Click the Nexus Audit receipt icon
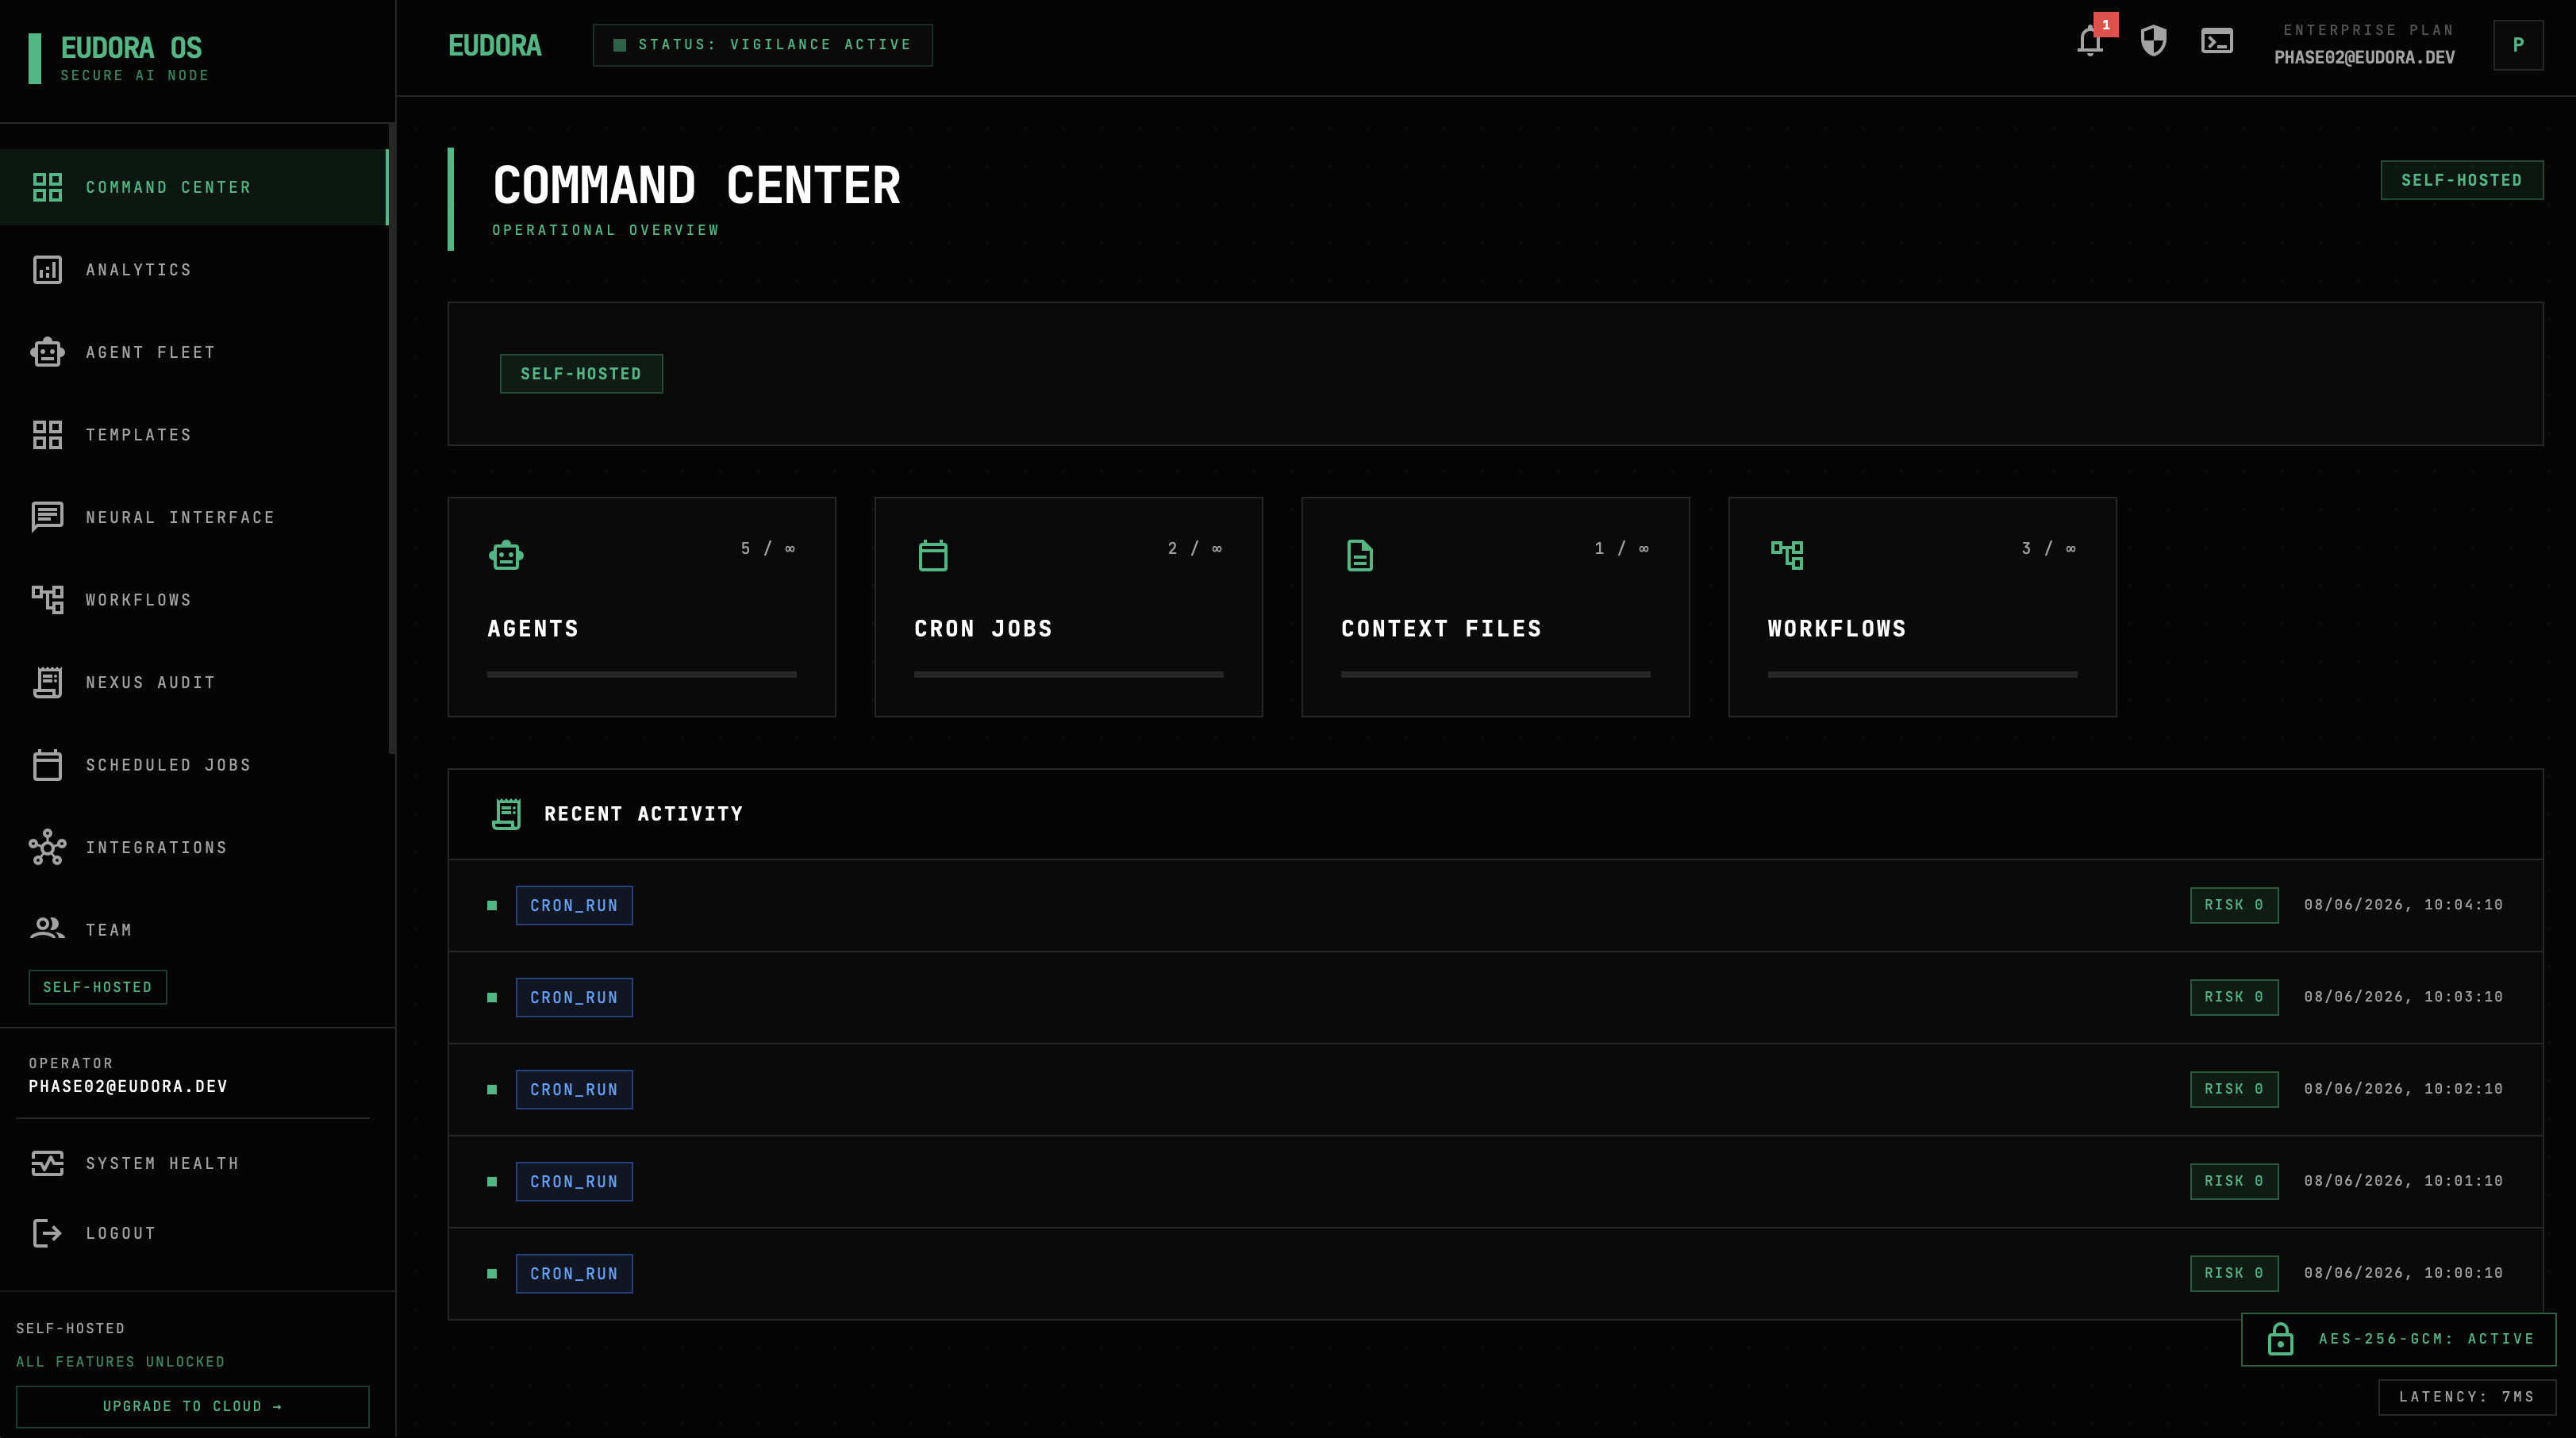The image size is (2576, 1438). click(47, 682)
